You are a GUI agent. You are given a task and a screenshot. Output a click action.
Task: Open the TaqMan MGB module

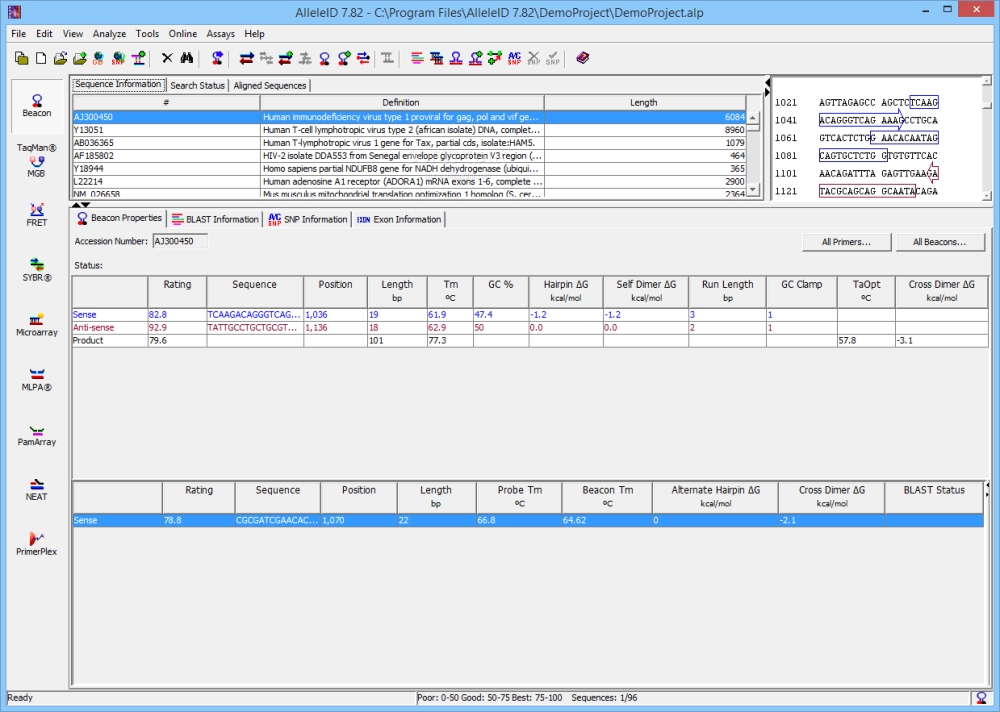[37, 160]
